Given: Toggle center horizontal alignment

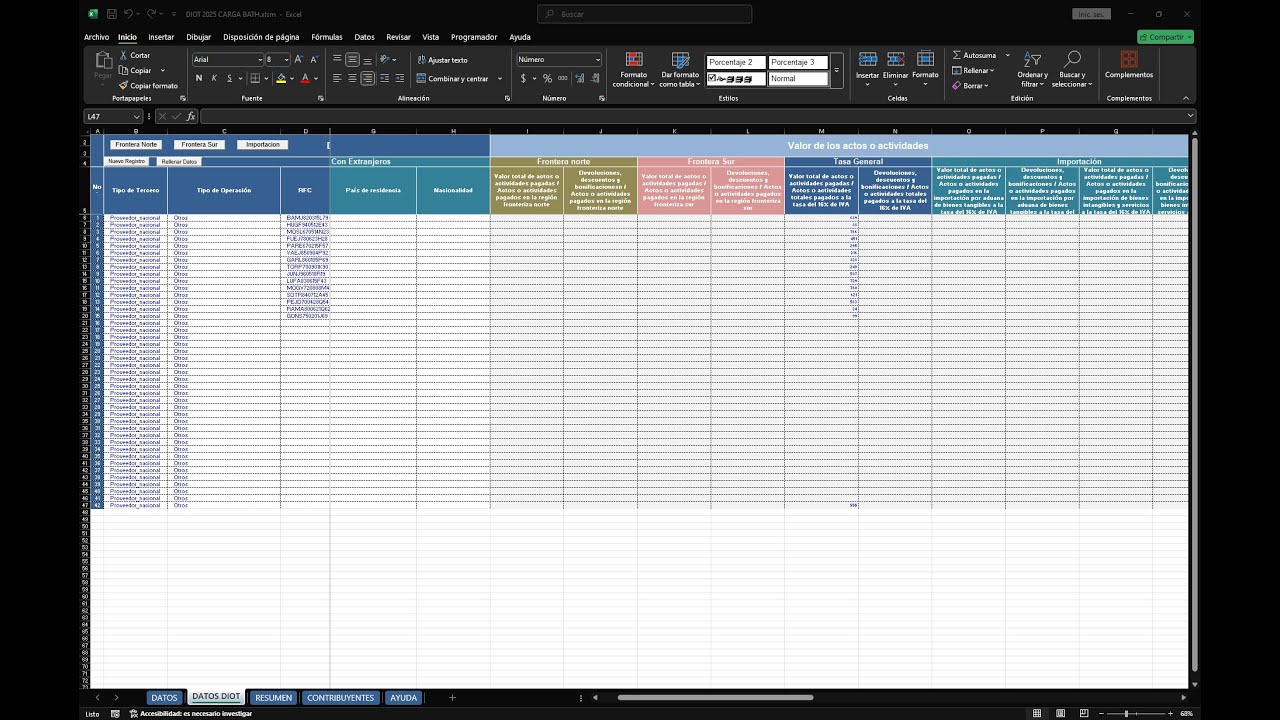Looking at the screenshot, I should [x=352, y=78].
